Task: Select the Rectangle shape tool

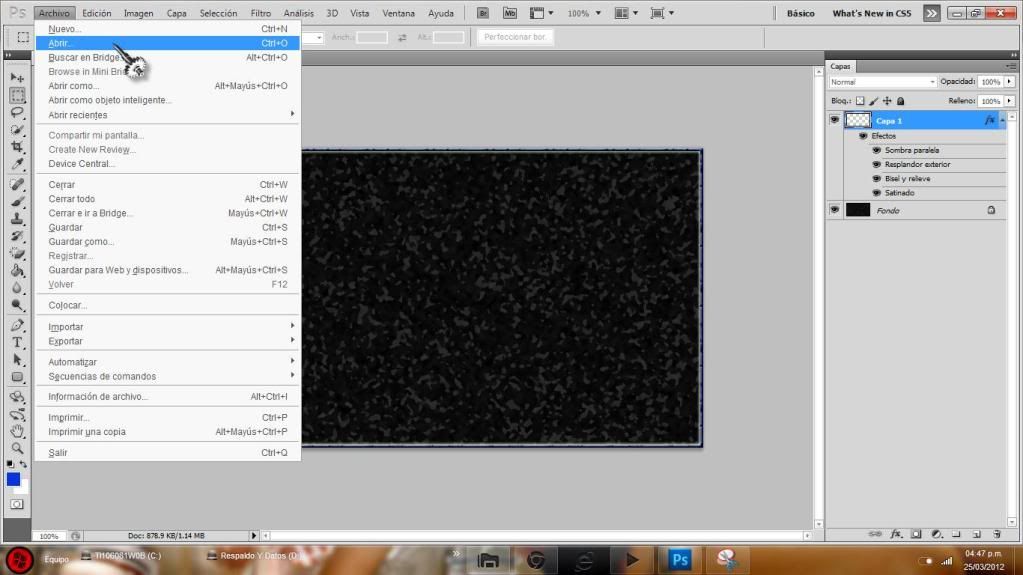Action: (17, 377)
